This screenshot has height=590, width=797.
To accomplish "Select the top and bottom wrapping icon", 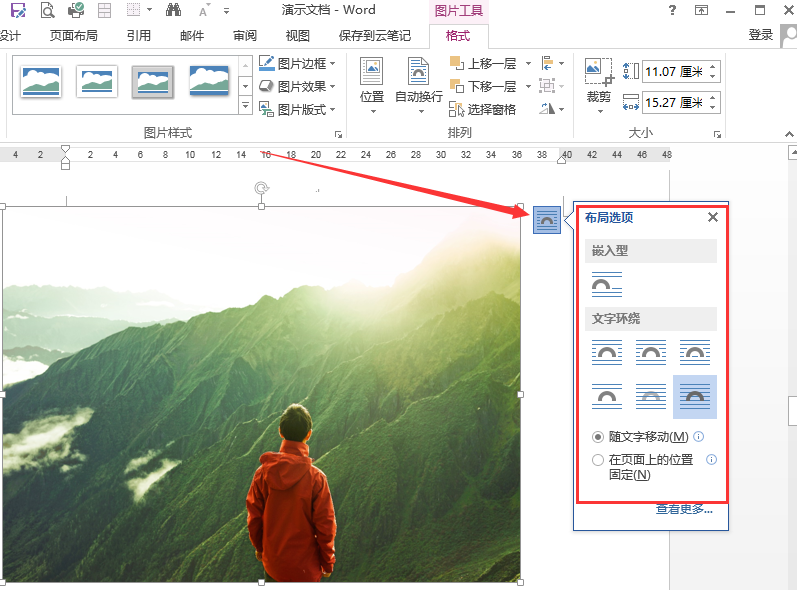I will [x=607, y=396].
